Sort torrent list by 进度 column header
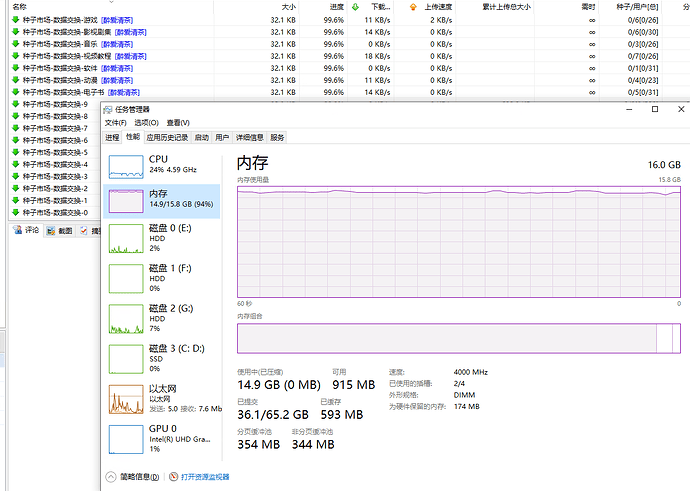690x491 pixels. pos(323,7)
